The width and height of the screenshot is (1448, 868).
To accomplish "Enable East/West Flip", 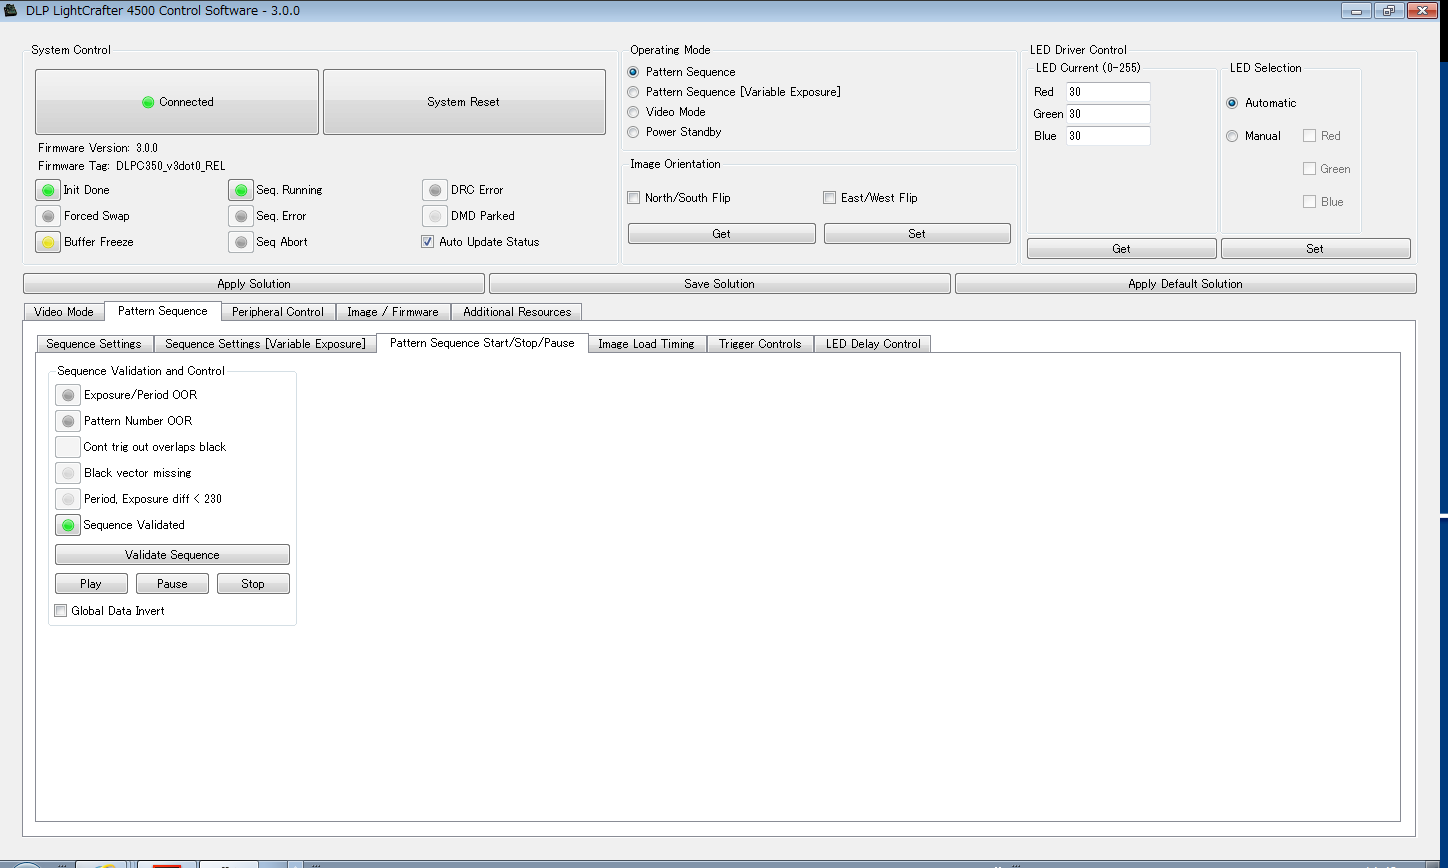I will click(829, 198).
